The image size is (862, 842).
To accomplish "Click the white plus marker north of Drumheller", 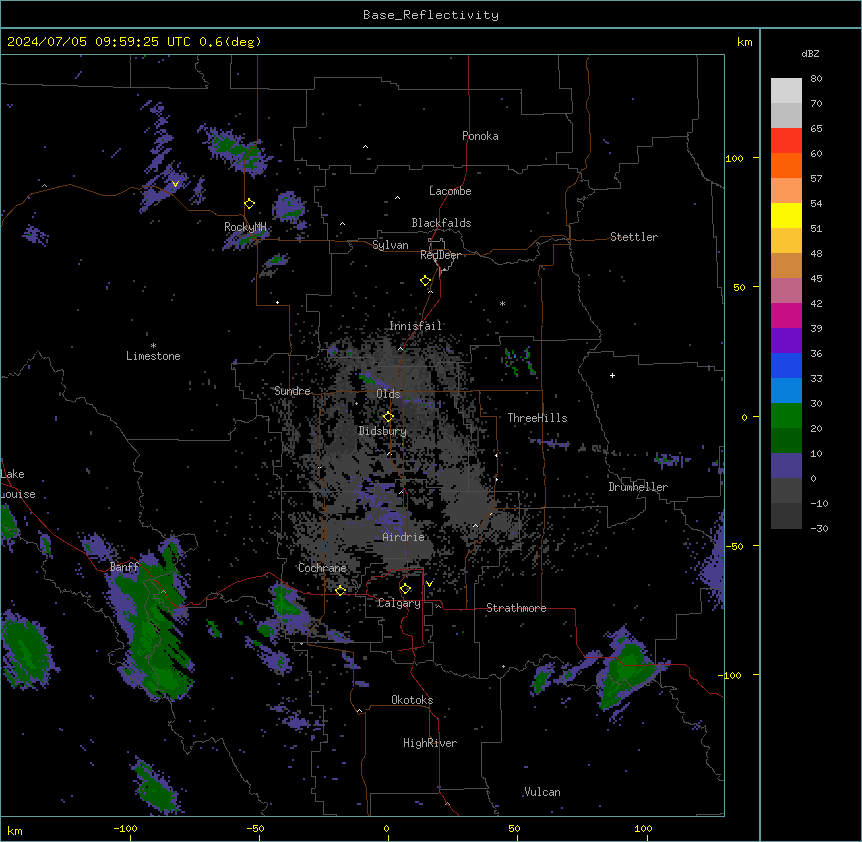I will (x=612, y=375).
